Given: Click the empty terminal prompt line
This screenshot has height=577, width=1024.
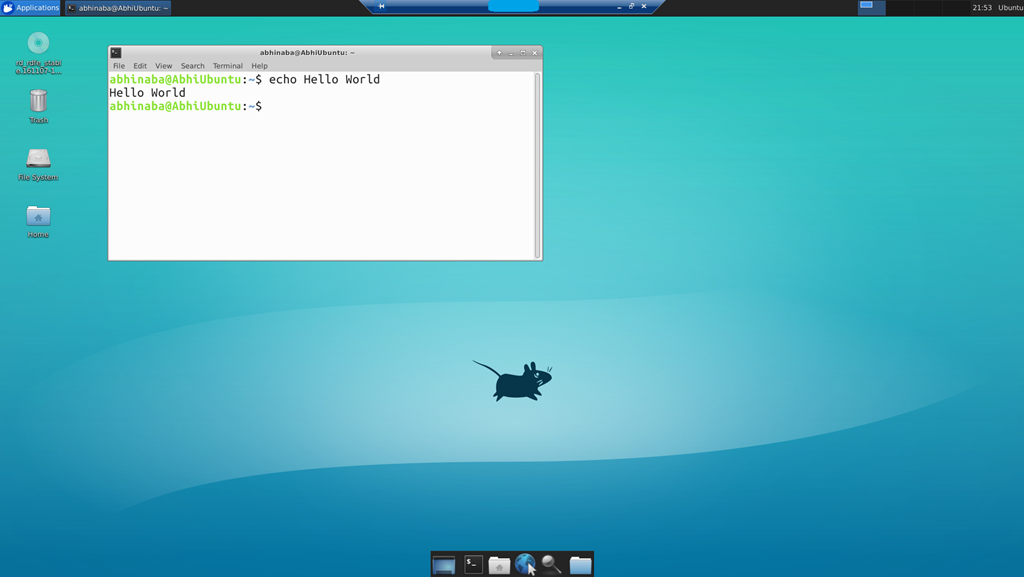Looking at the screenshot, I should click(x=185, y=106).
